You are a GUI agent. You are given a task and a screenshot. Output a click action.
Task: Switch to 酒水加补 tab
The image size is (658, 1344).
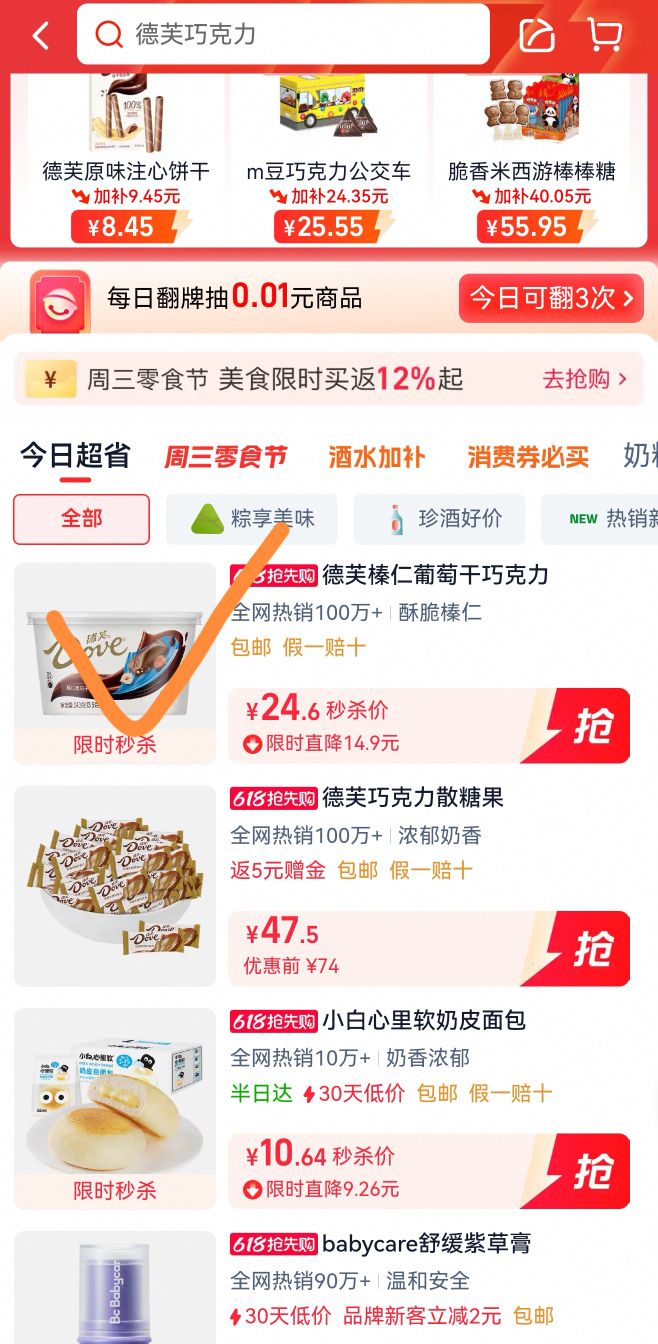377,457
